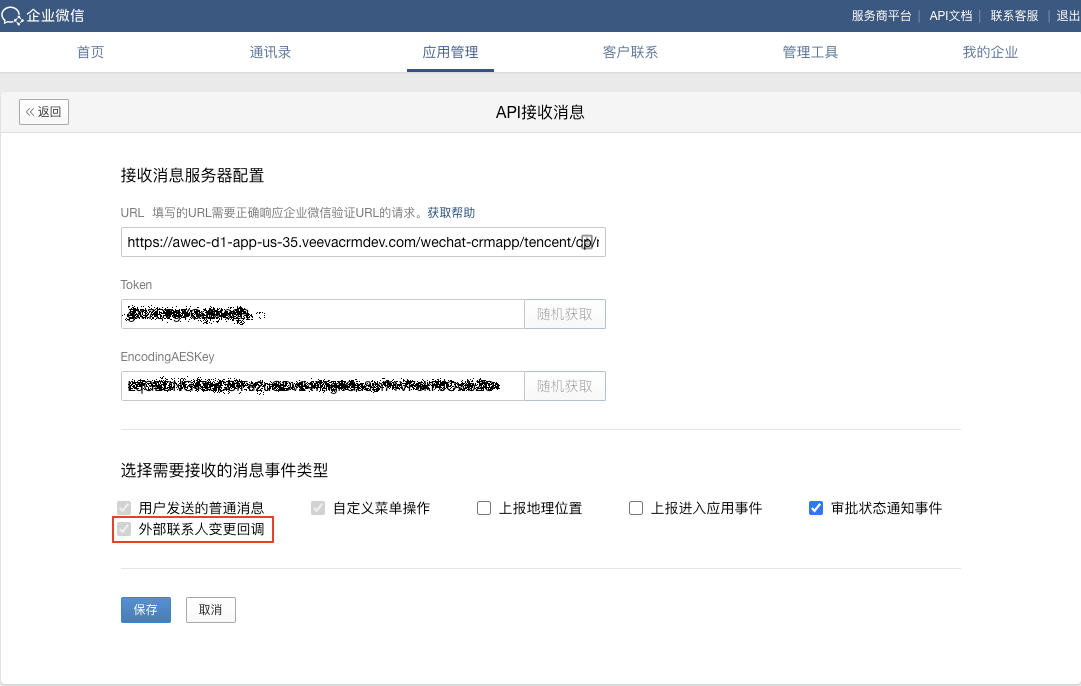
Task: Click the 联系客服 link
Action: 1014,15
